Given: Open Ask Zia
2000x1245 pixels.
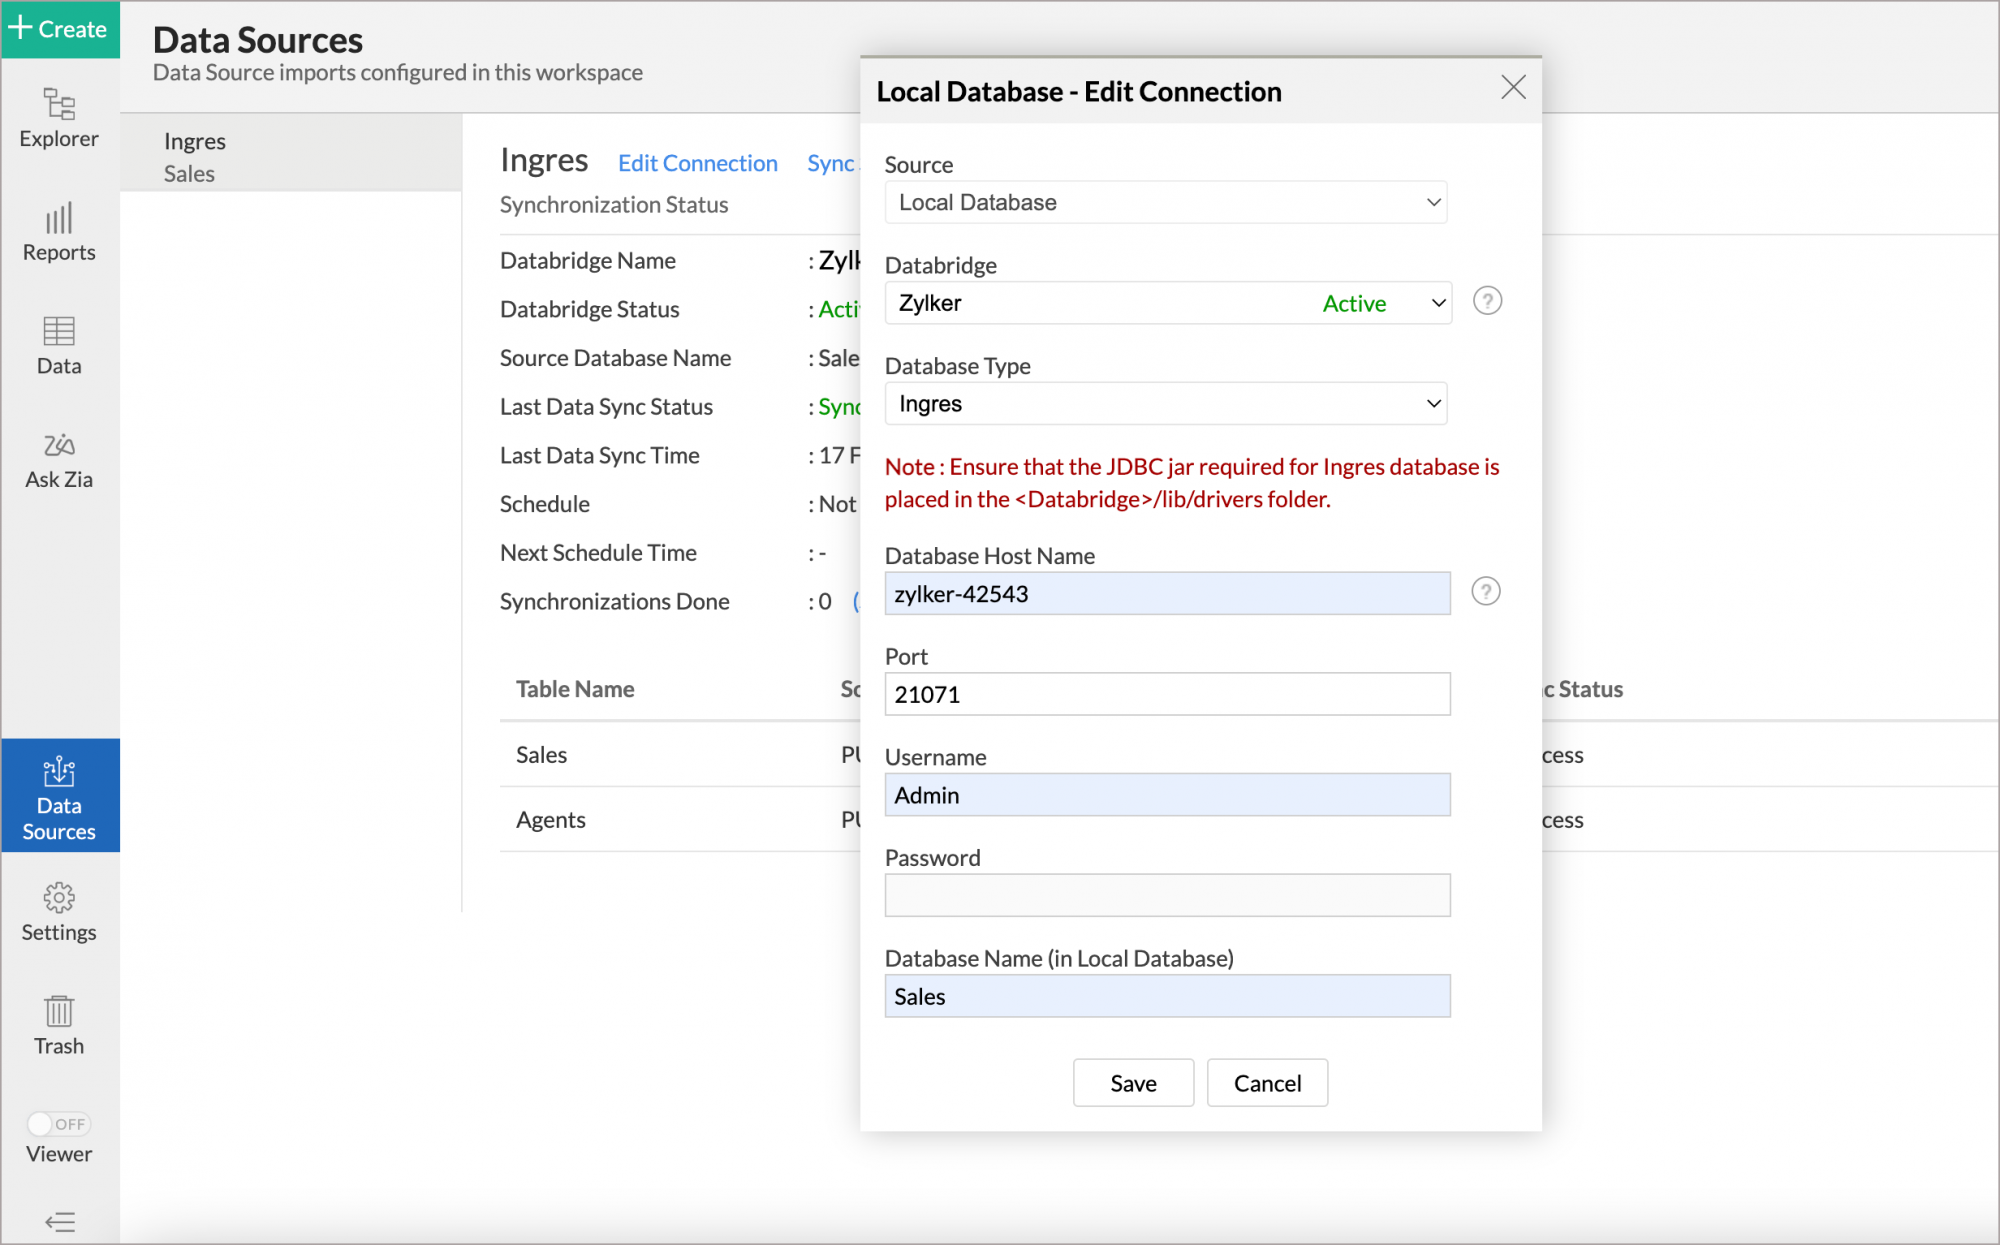Looking at the screenshot, I should tap(58, 460).
